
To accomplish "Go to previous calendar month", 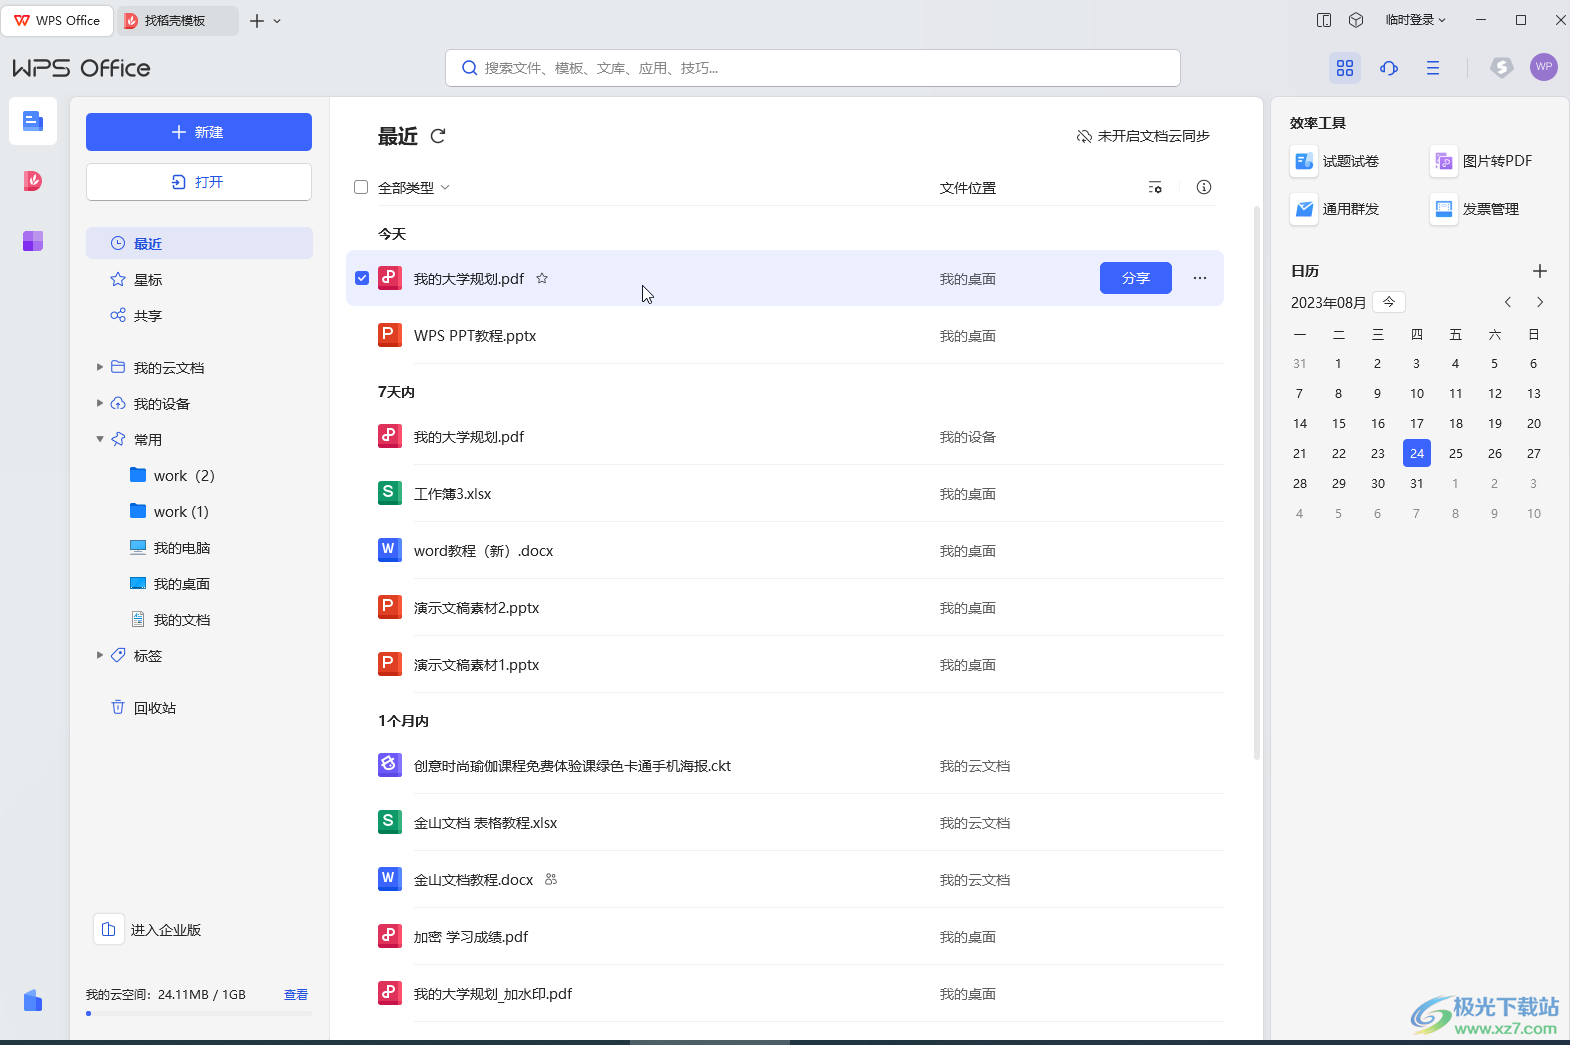I will 1508,302.
